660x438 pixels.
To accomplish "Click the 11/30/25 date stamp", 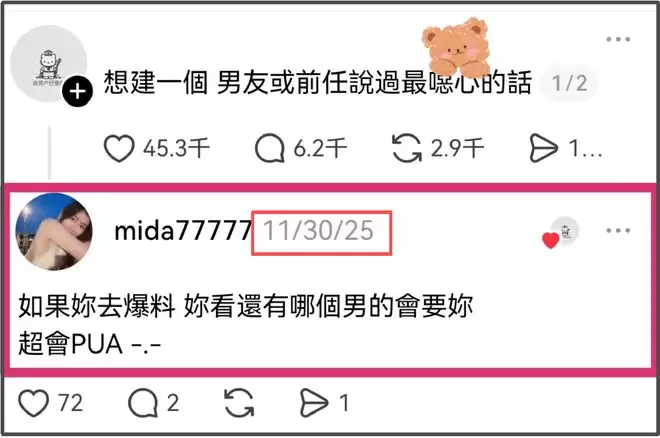I will point(319,231).
